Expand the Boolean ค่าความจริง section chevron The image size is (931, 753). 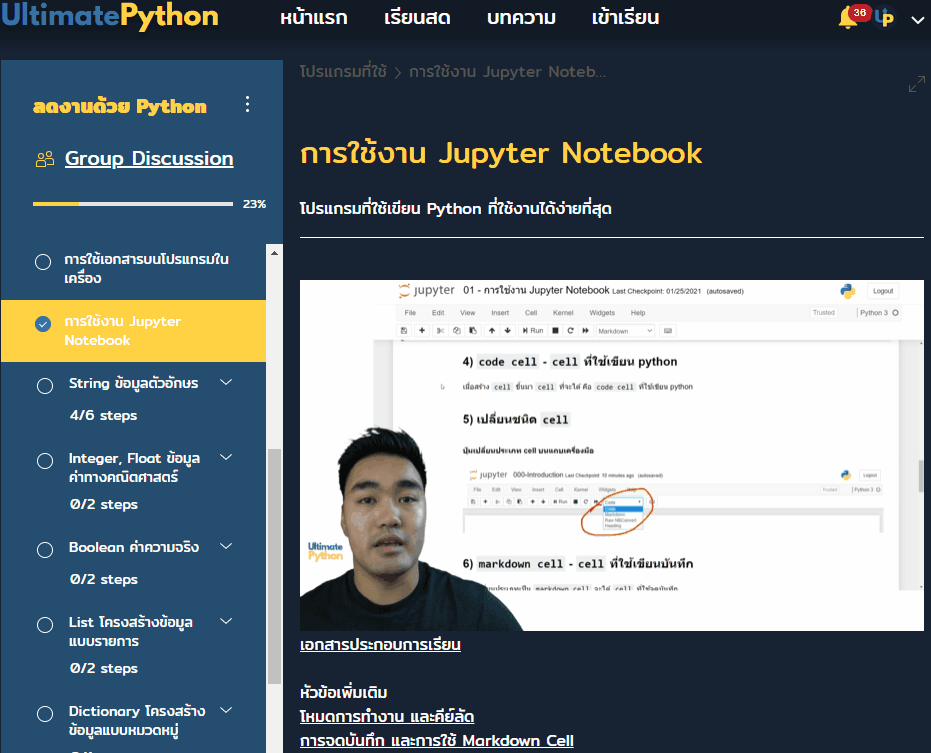point(226,546)
